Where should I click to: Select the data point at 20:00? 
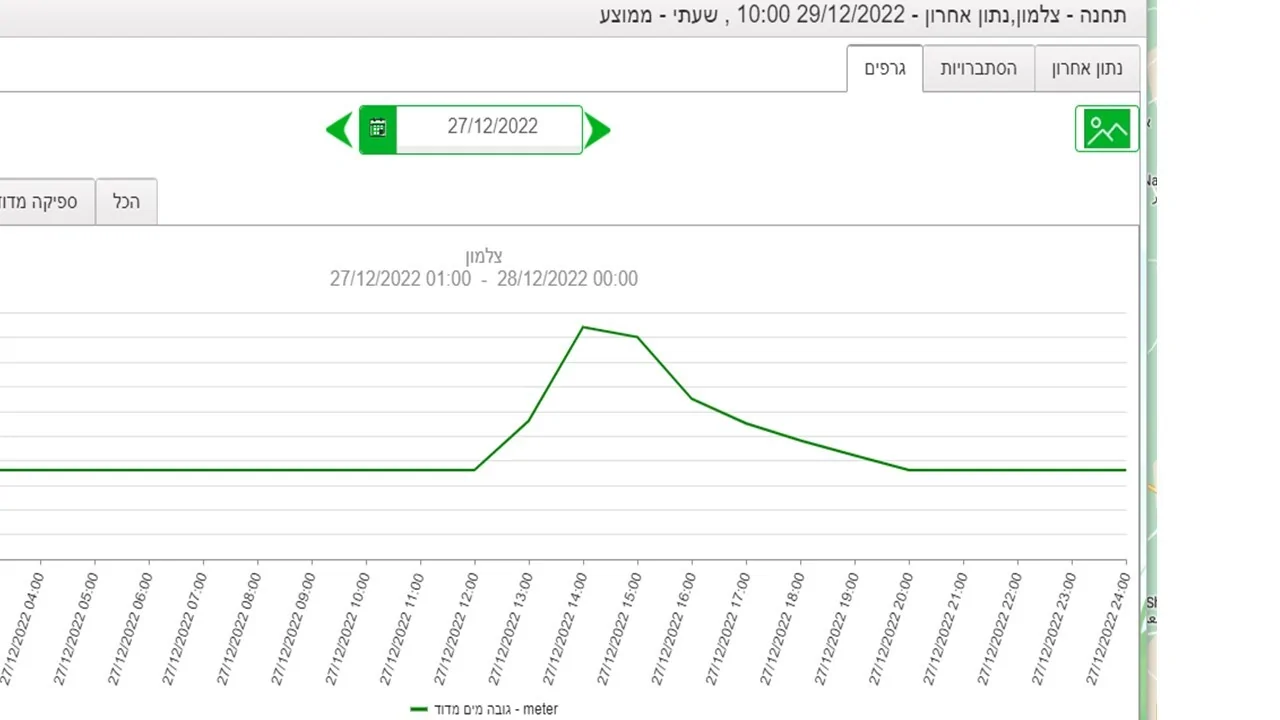pos(909,469)
